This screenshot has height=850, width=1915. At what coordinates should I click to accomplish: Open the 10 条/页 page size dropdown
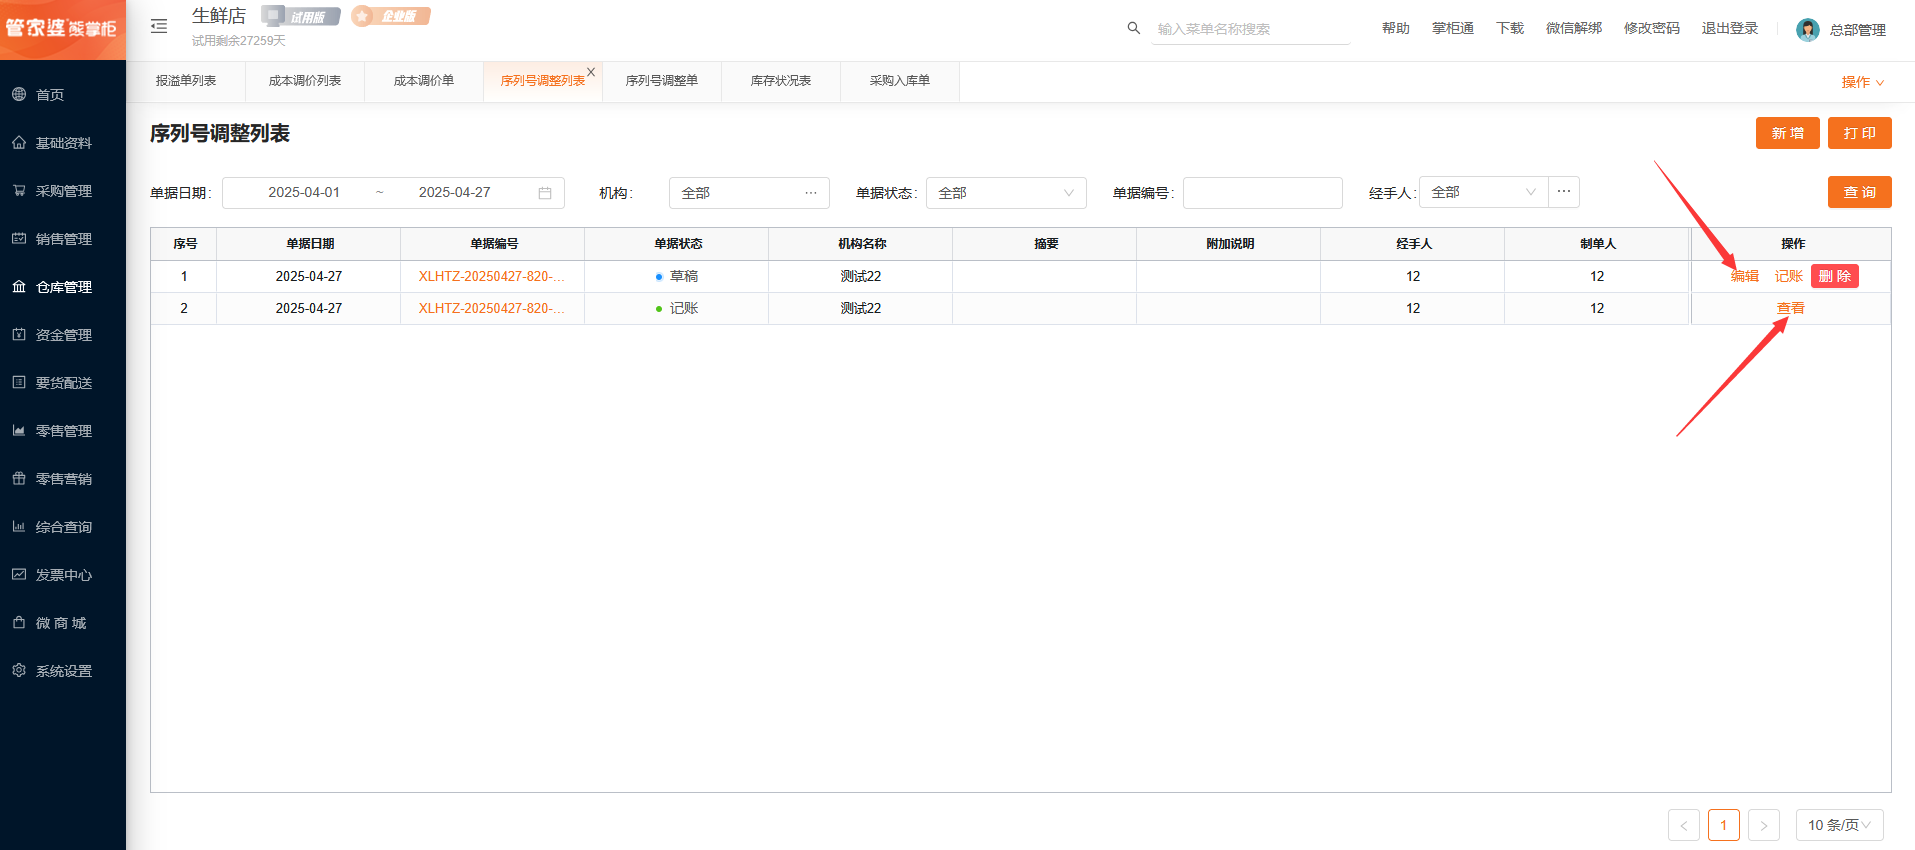(x=1840, y=825)
